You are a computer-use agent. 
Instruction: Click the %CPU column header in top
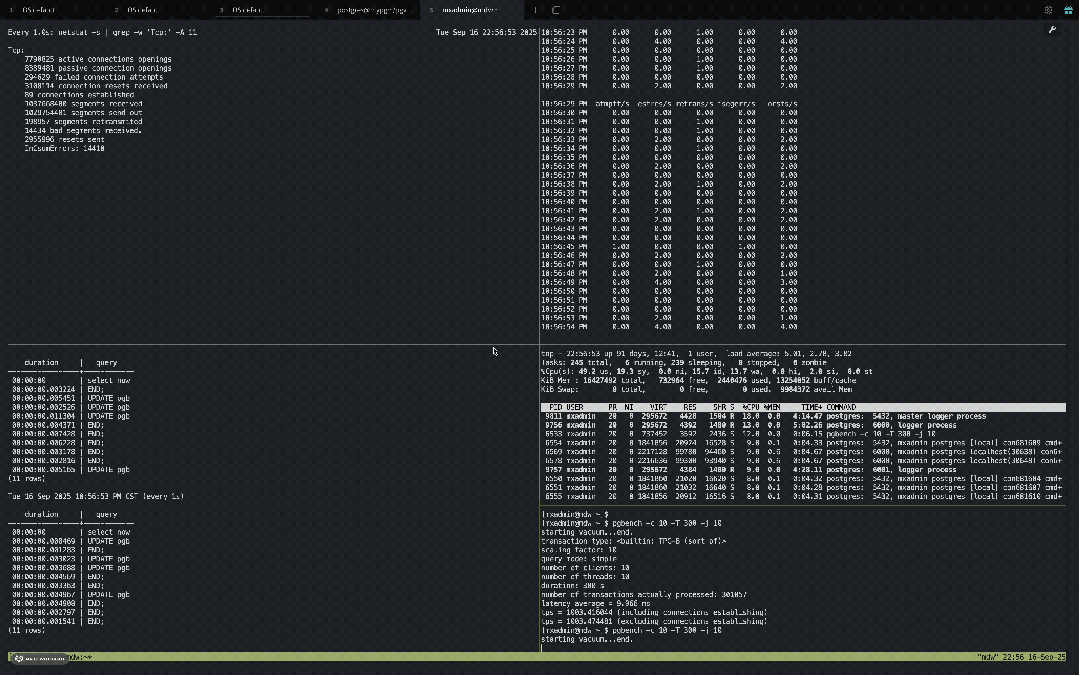[750, 407]
